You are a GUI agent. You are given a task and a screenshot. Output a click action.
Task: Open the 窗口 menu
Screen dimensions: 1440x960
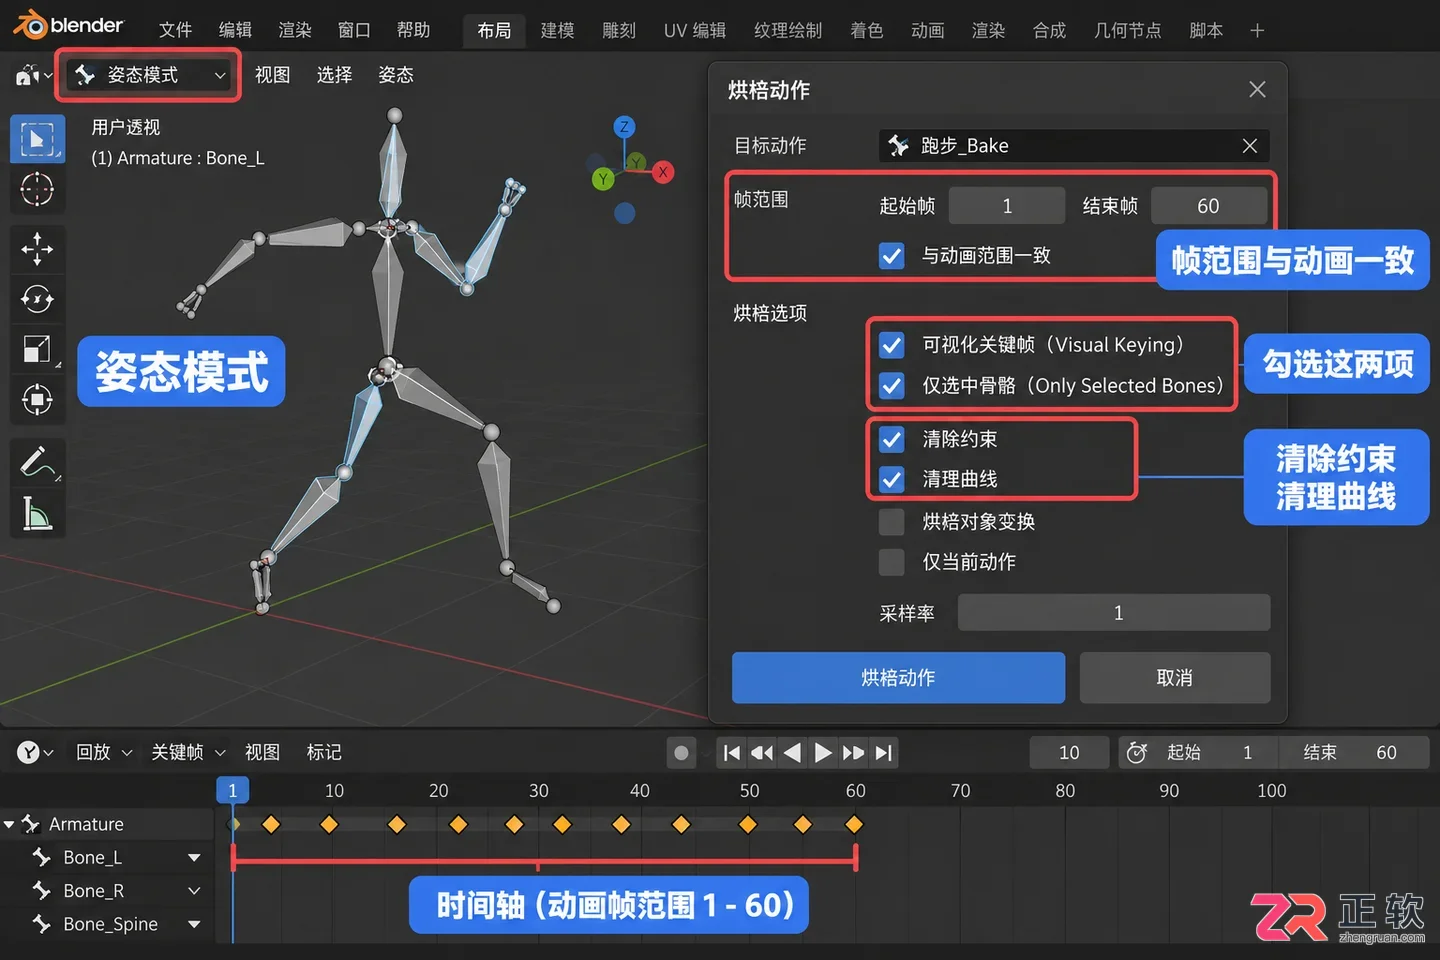[x=354, y=30]
